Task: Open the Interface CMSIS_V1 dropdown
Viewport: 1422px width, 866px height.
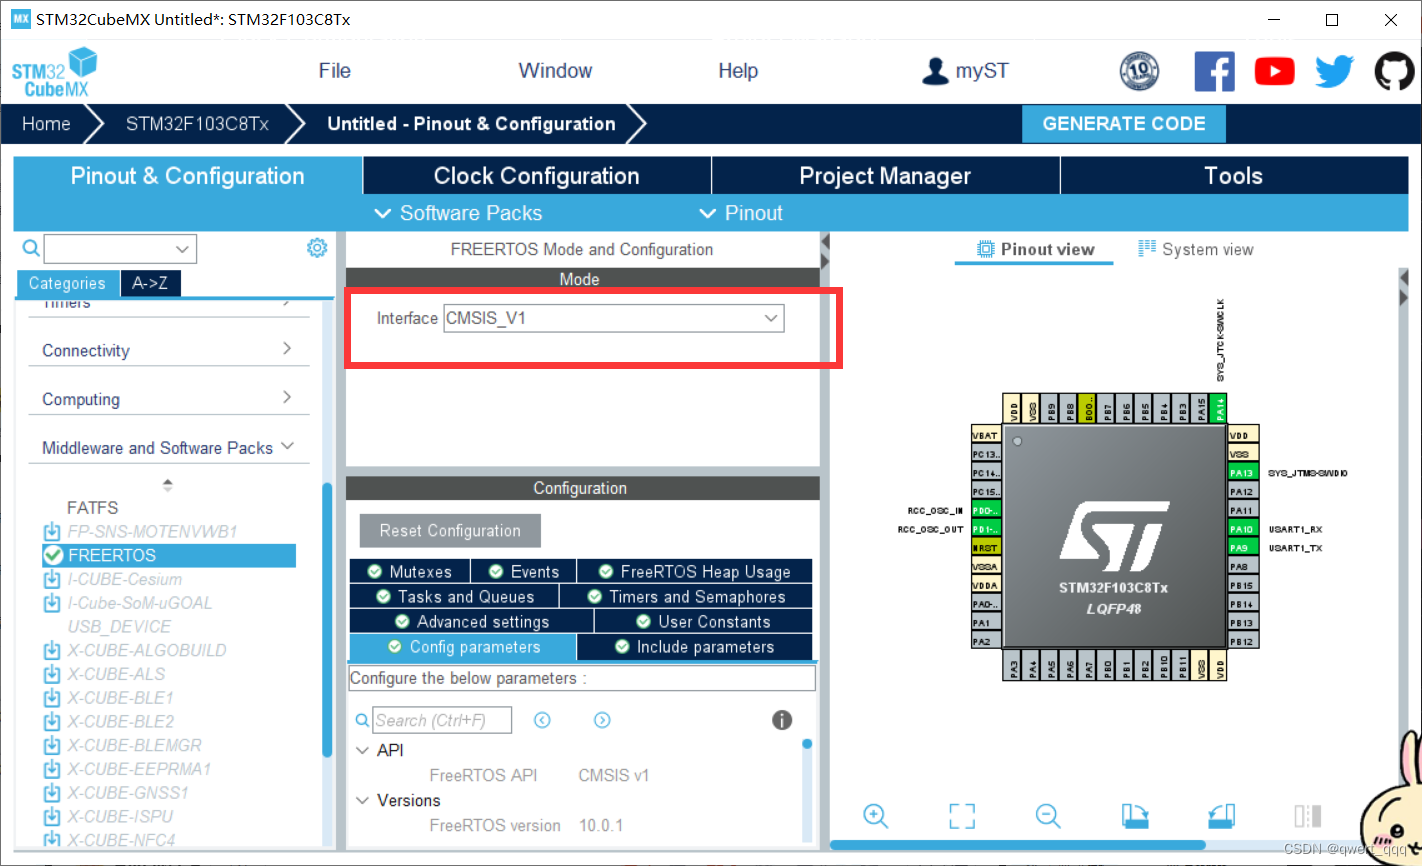Action: [x=614, y=318]
